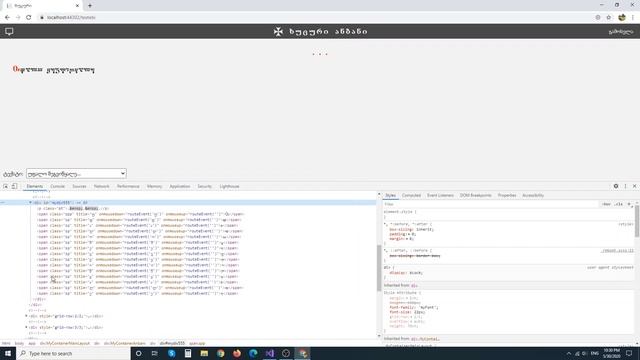Image resolution: width=640 pixels, height=360 pixels.
Task: Close the current browser tab
Action: (x=78, y=6)
